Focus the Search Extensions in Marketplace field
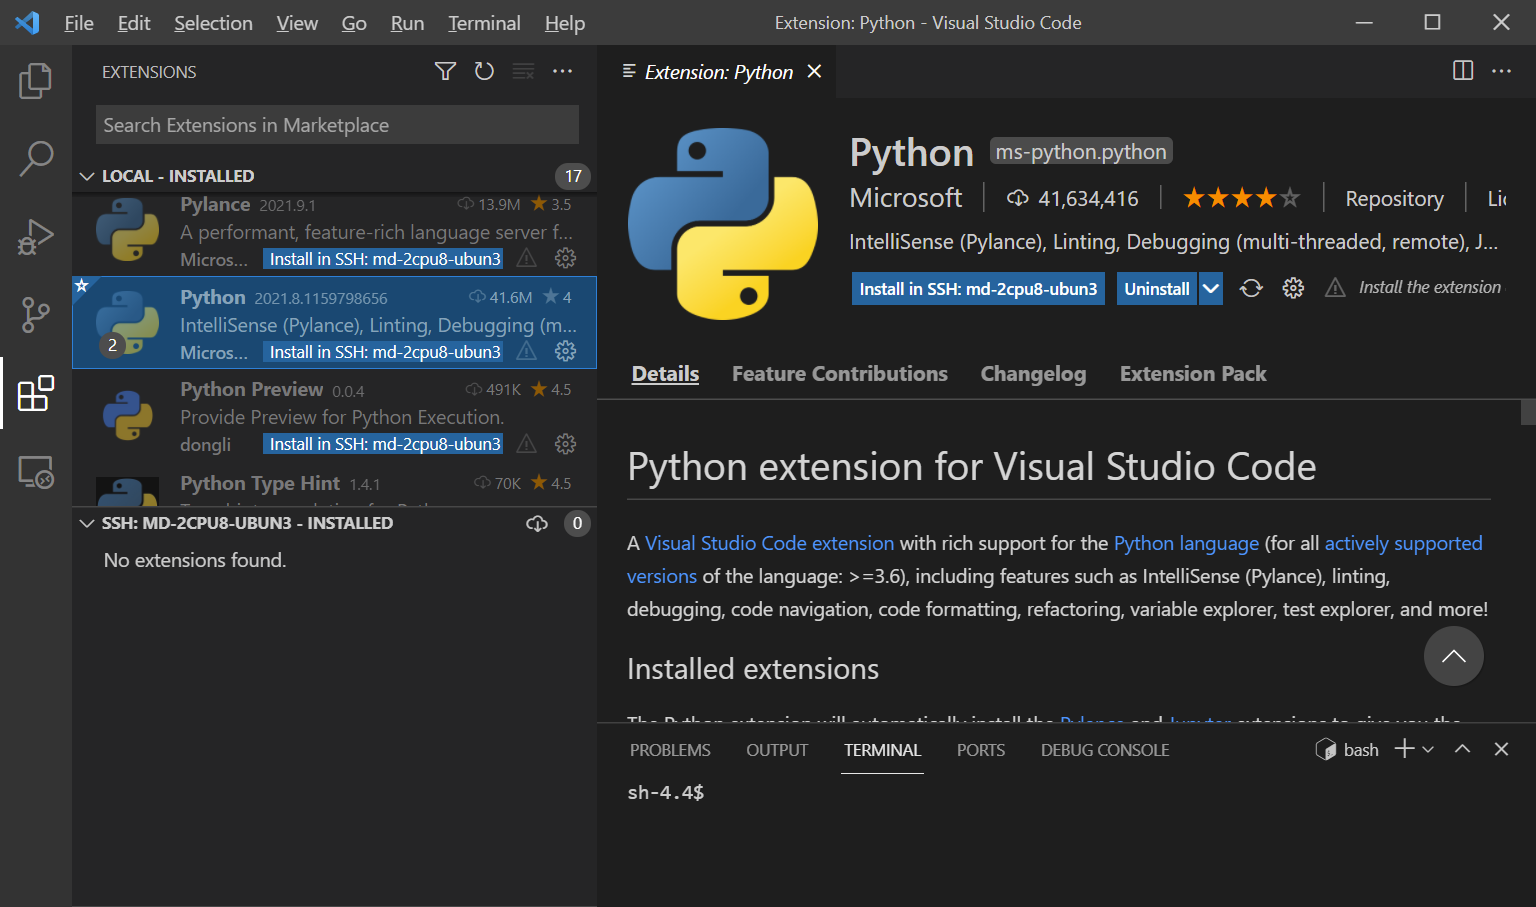 pyautogui.click(x=337, y=125)
